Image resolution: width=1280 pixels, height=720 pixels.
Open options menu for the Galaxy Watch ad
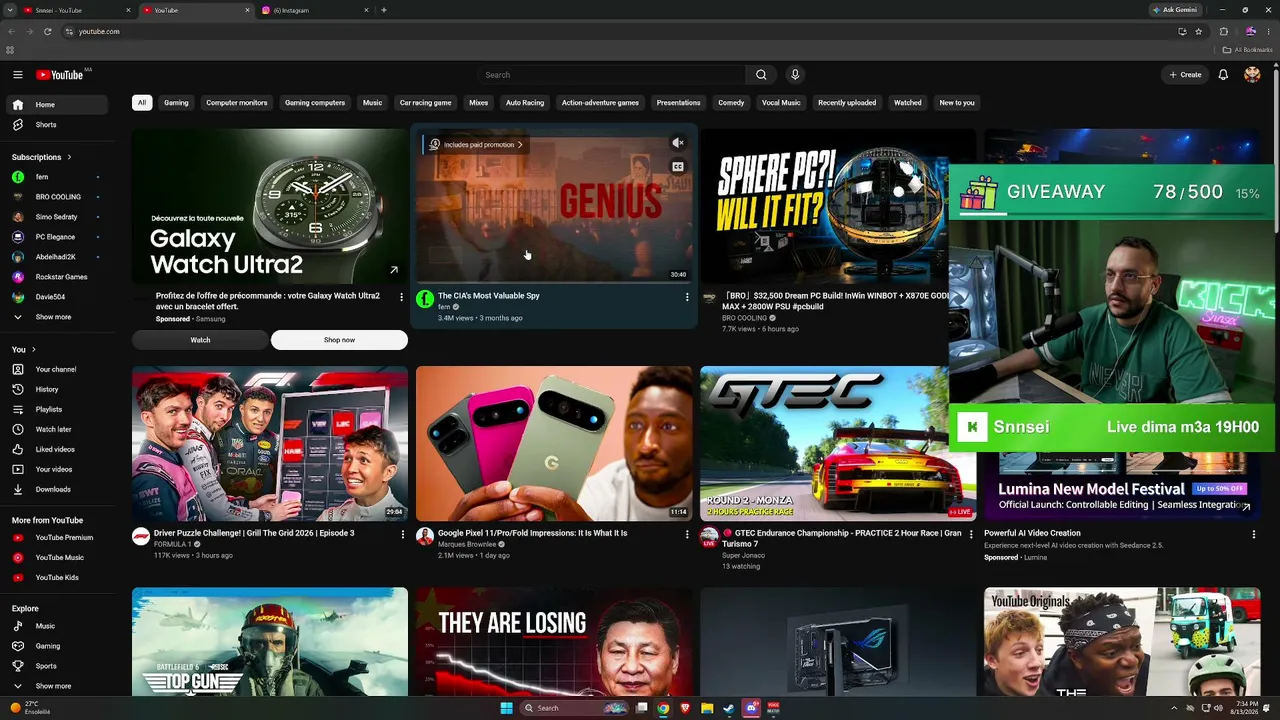402,297
